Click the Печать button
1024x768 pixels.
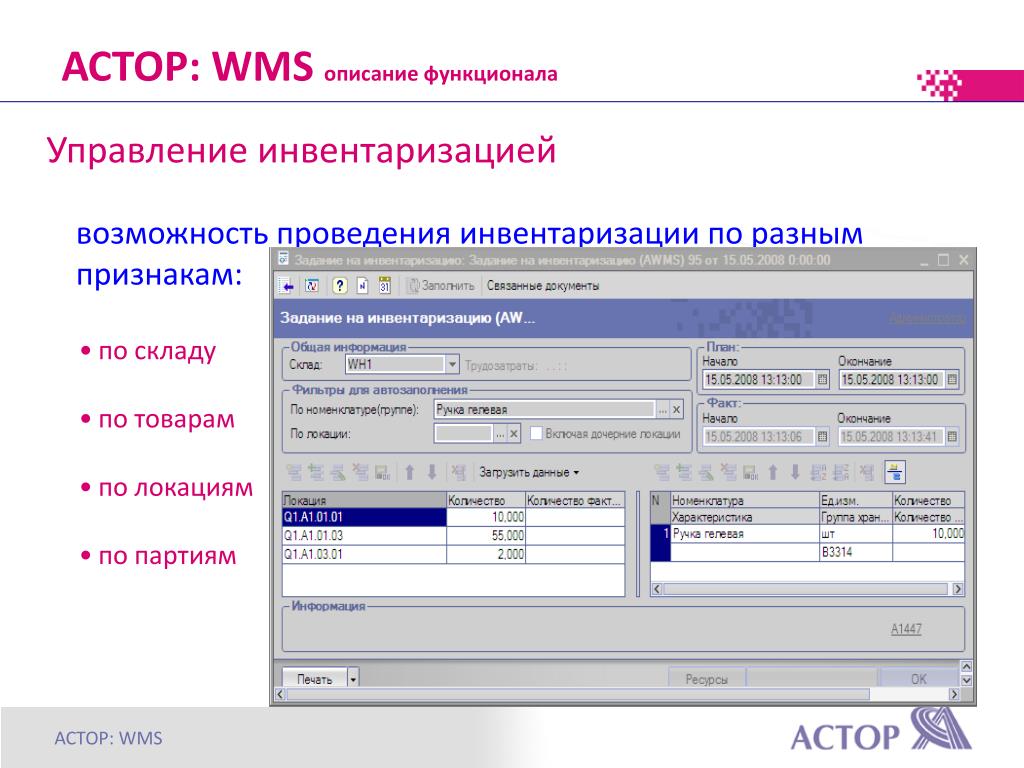click(315, 679)
